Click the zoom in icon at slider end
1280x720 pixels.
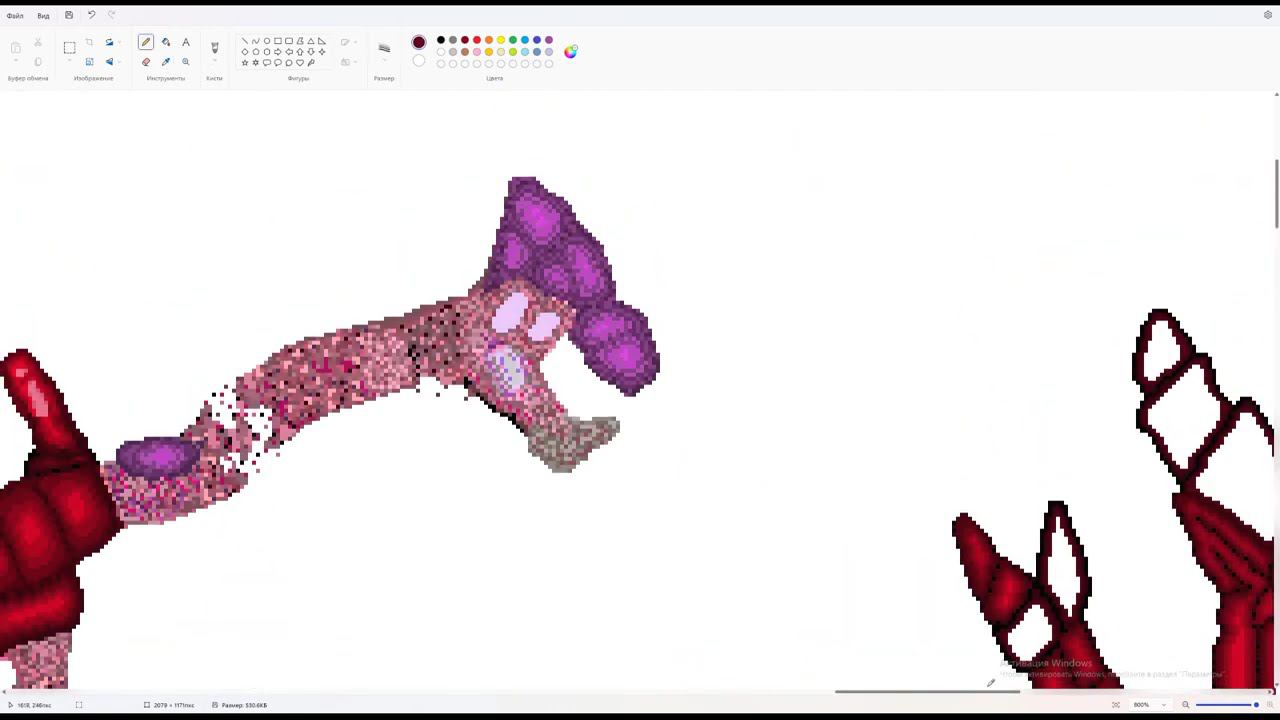(x=1270, y=704)
